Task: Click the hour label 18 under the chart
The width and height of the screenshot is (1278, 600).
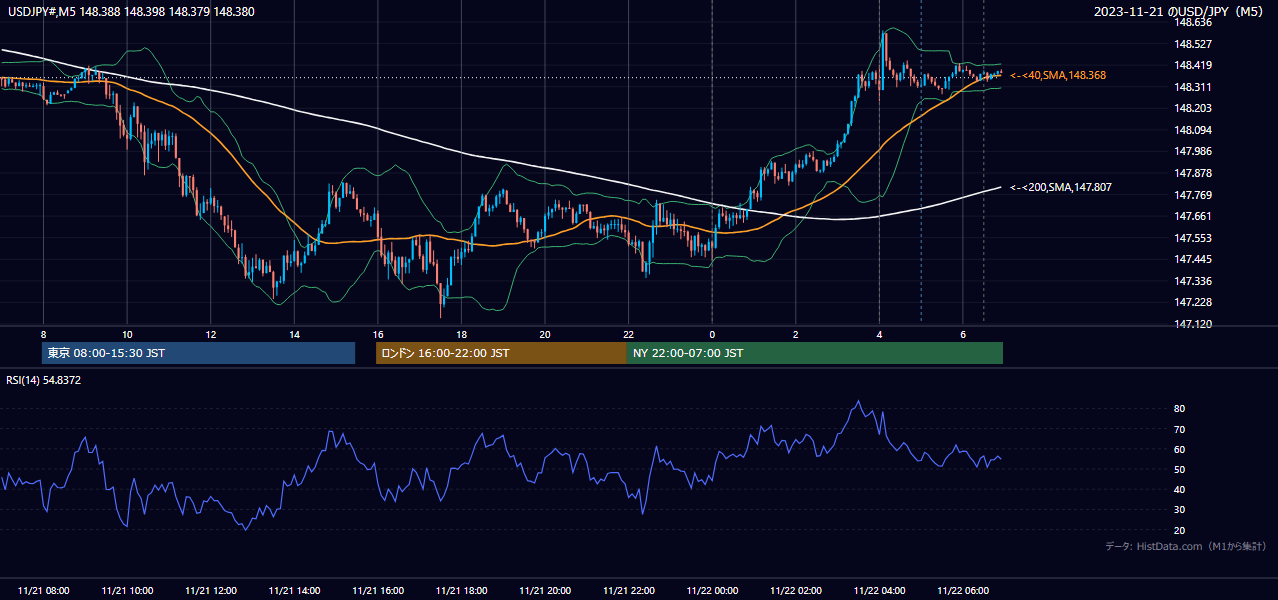Action: (x=461, y=334)
